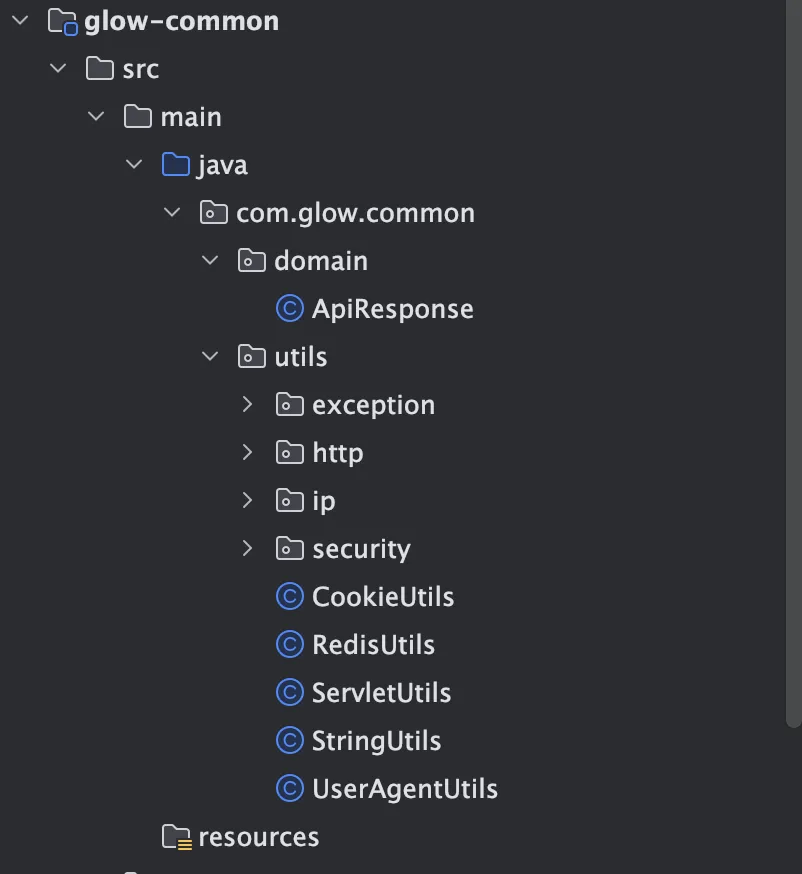This screenshot has height=874, width=802.
Task: Collapse the utils package
Action: coord(210,357)
